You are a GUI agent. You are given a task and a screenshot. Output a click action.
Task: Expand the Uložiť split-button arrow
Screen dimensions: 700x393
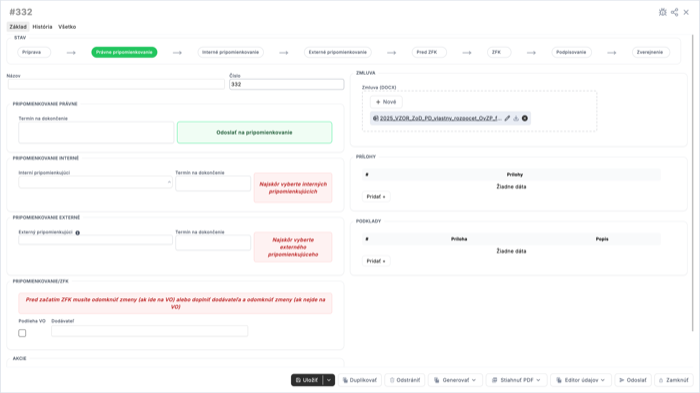[329, 380]
